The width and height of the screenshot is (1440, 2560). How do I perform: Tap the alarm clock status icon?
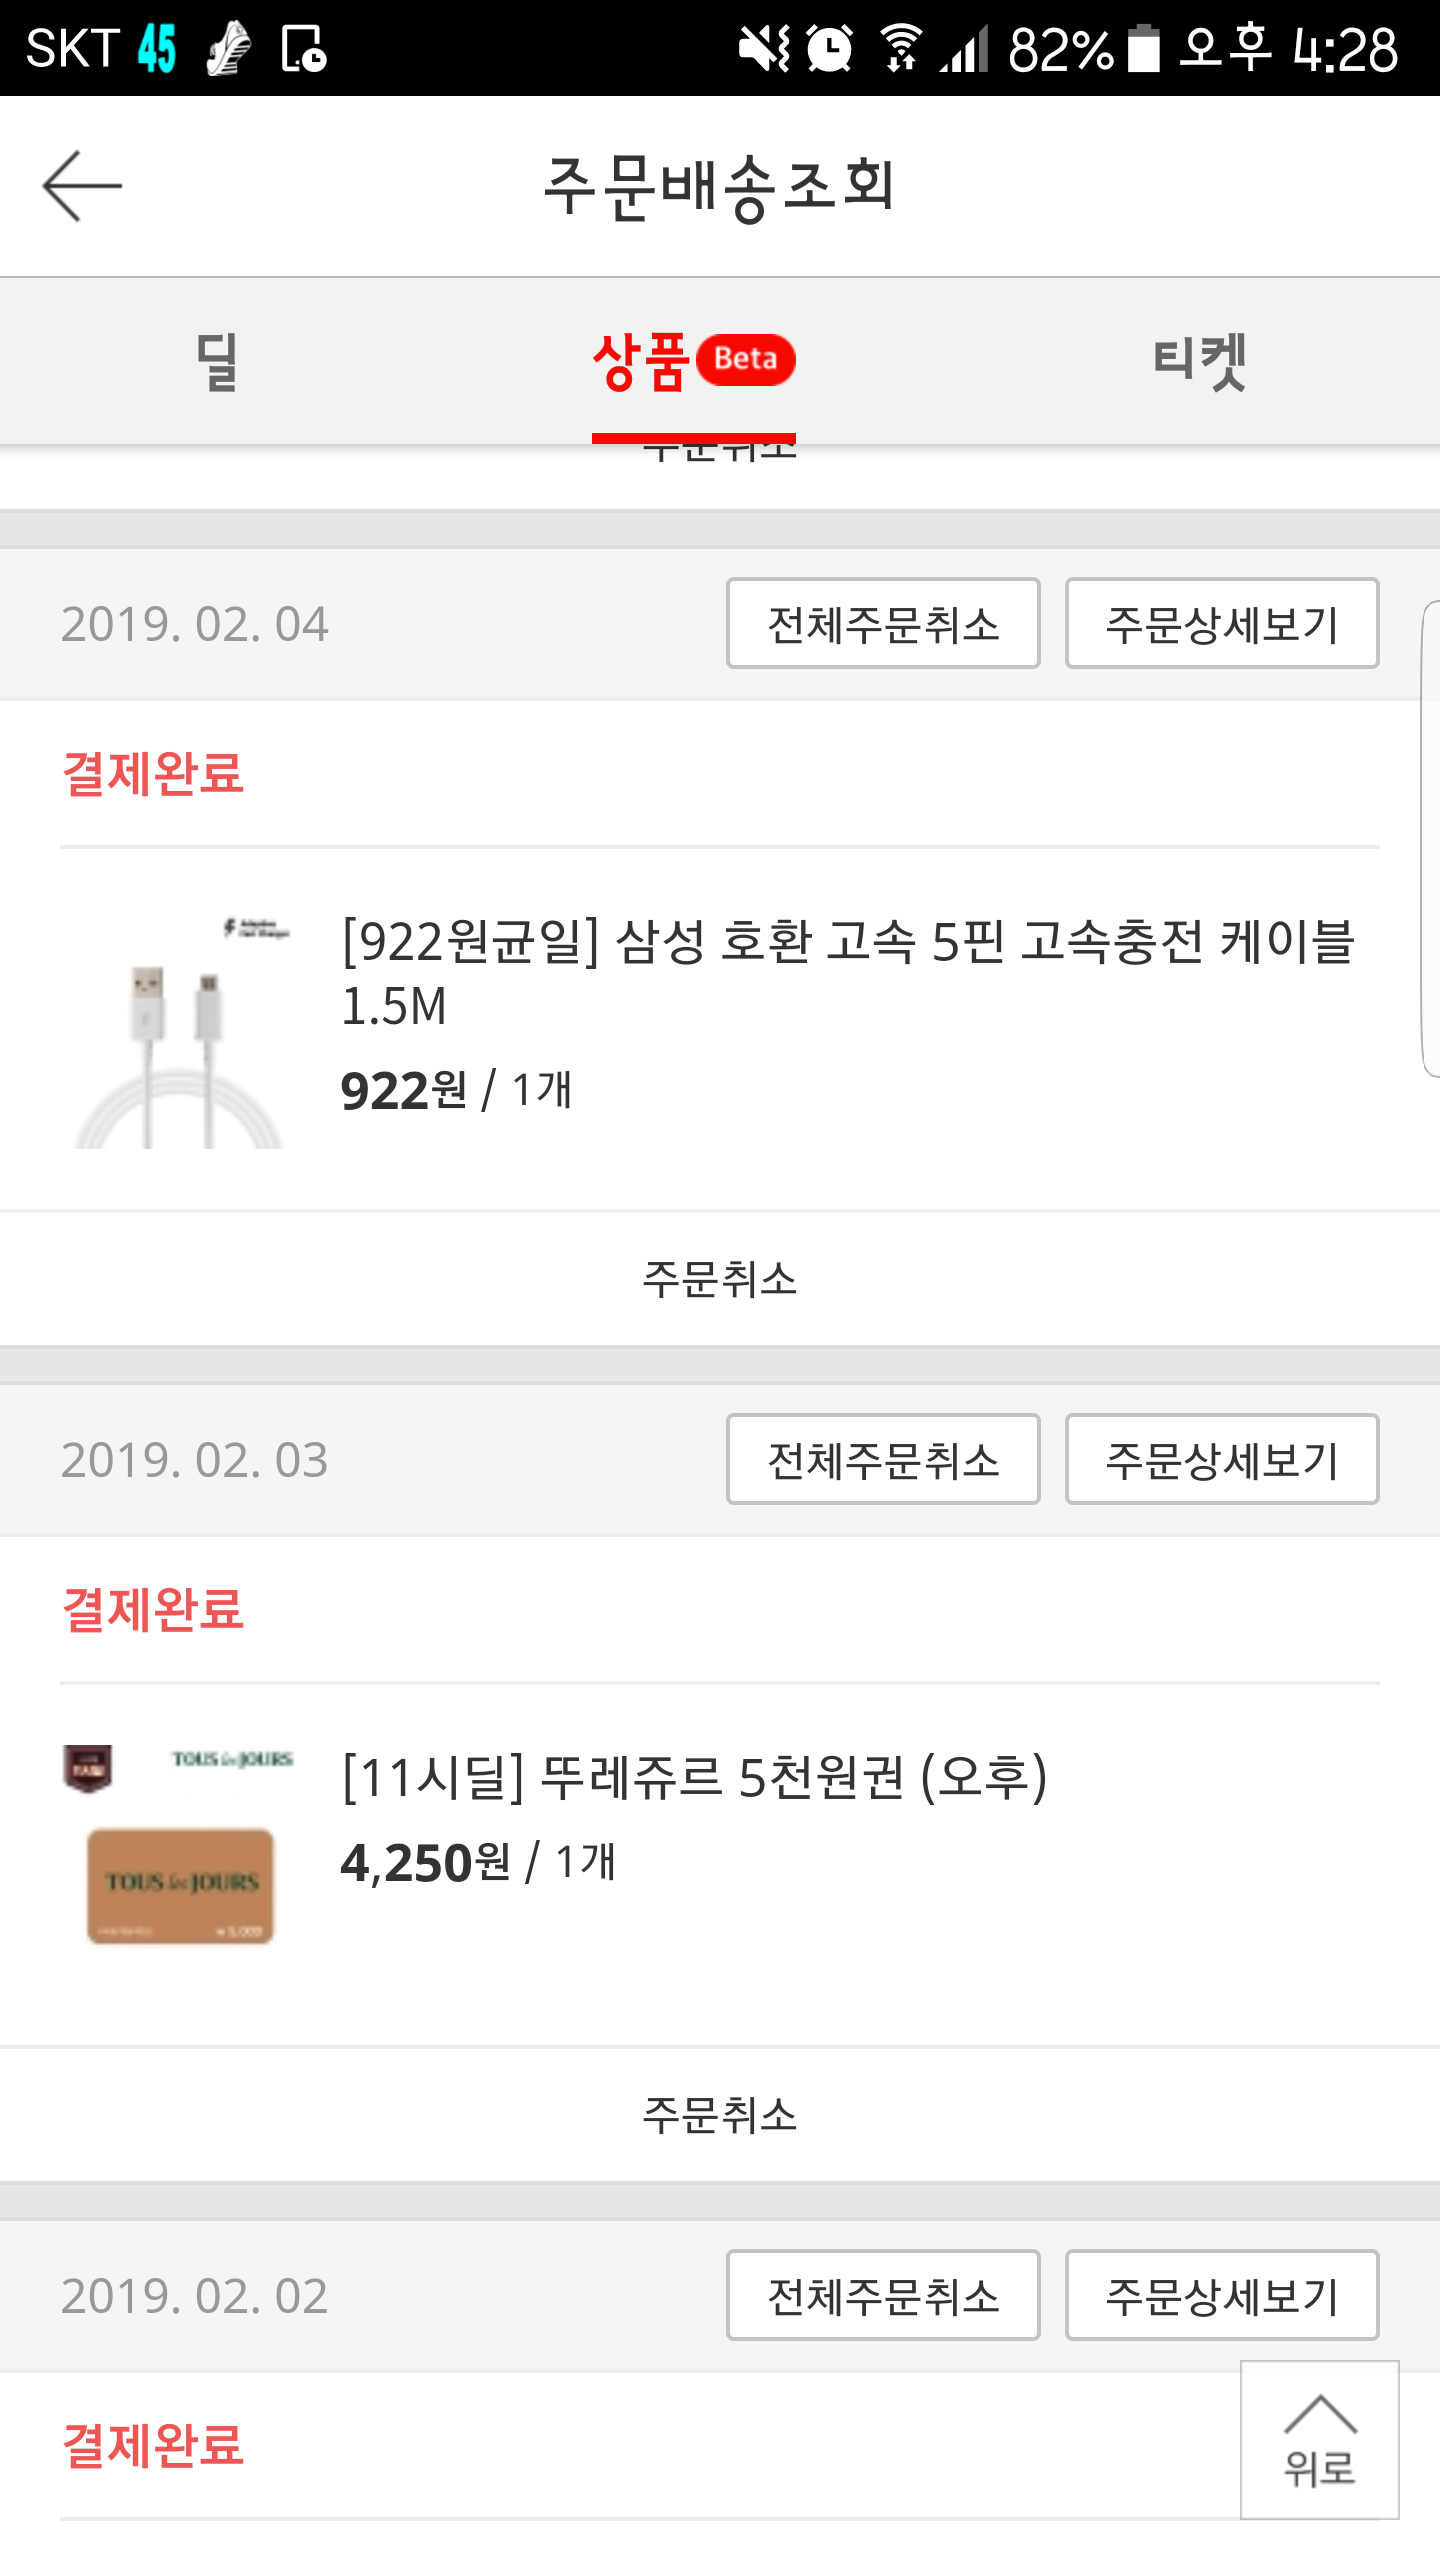(829, 48)
